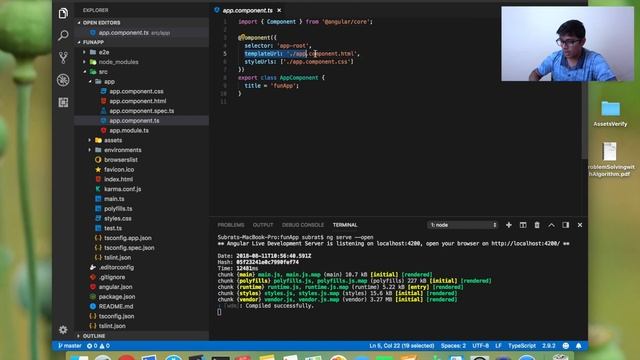Open the Search view in activity bar
The height and width of the screenshot is (360, 640).
coord(63,36)
